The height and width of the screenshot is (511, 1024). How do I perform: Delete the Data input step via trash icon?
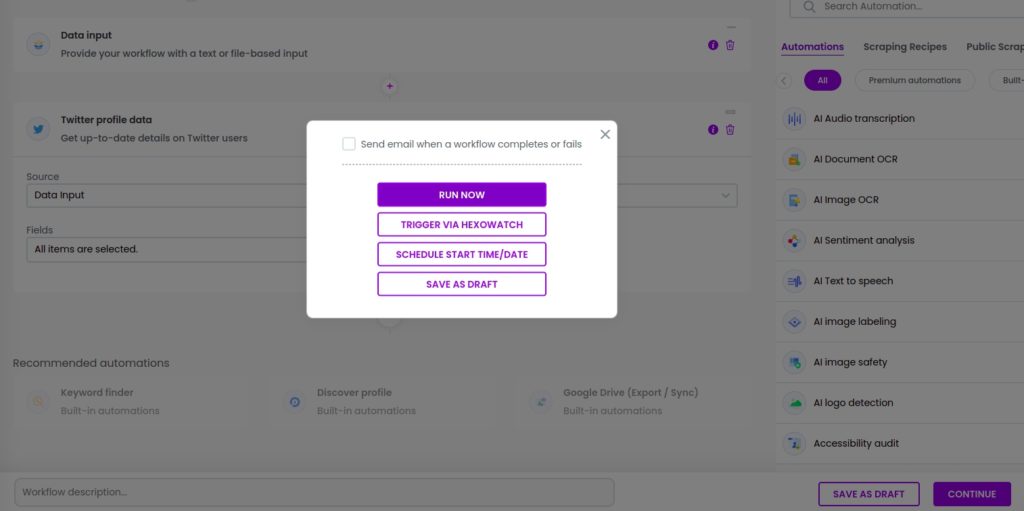click(x=730, y=45)
